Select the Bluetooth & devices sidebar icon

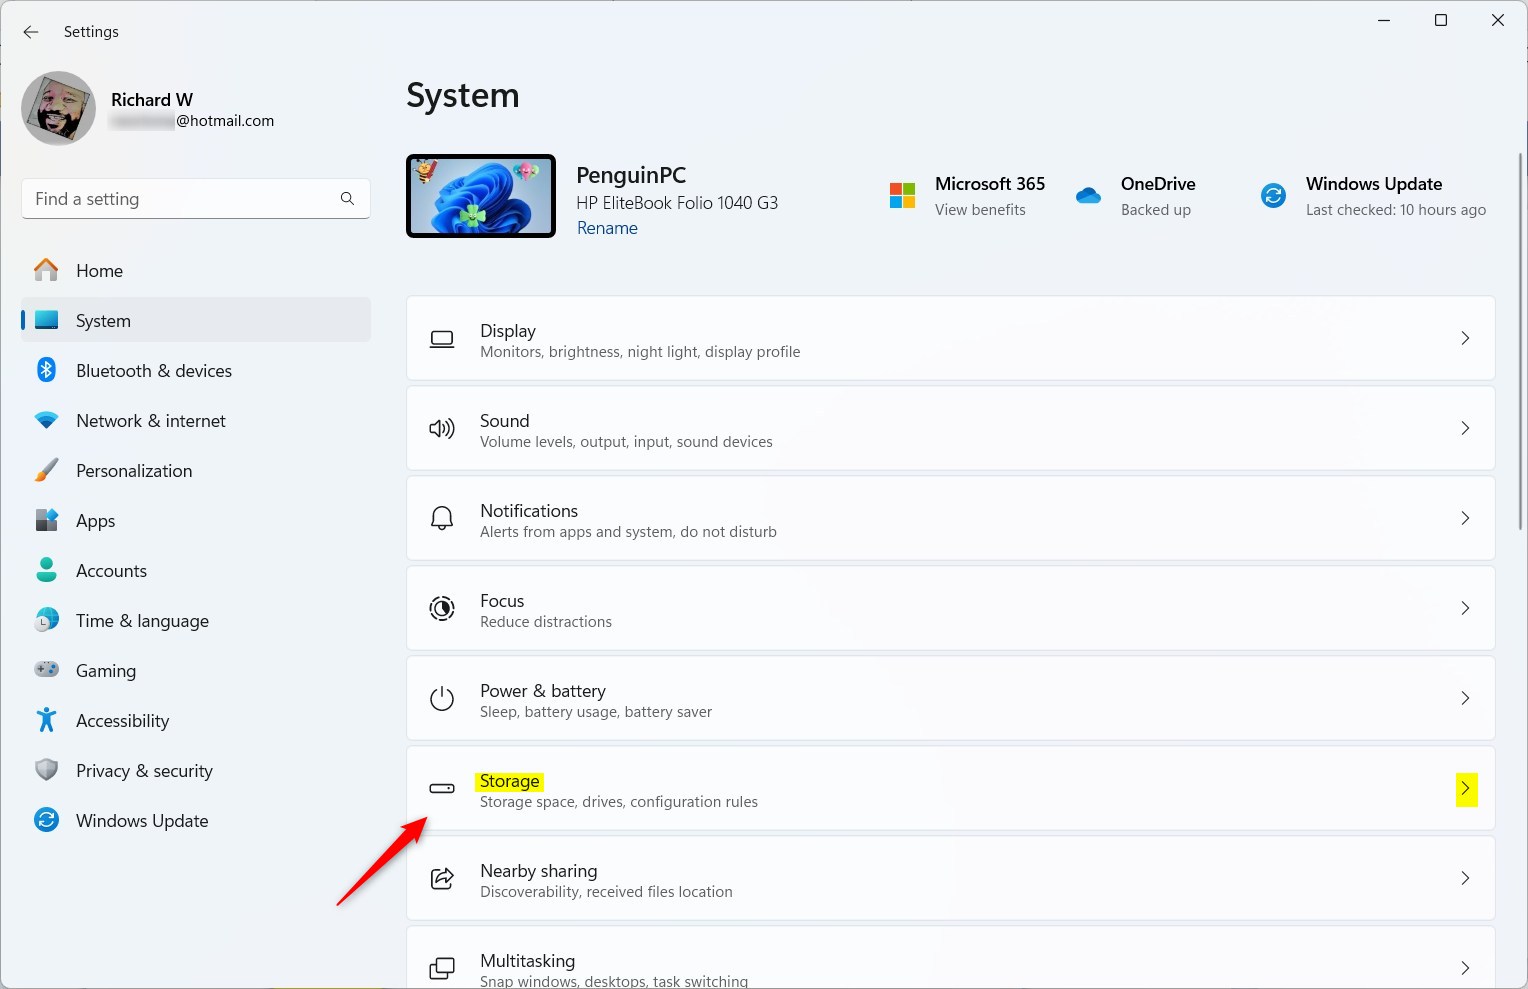pyautogui.click(x=47, y=370)
